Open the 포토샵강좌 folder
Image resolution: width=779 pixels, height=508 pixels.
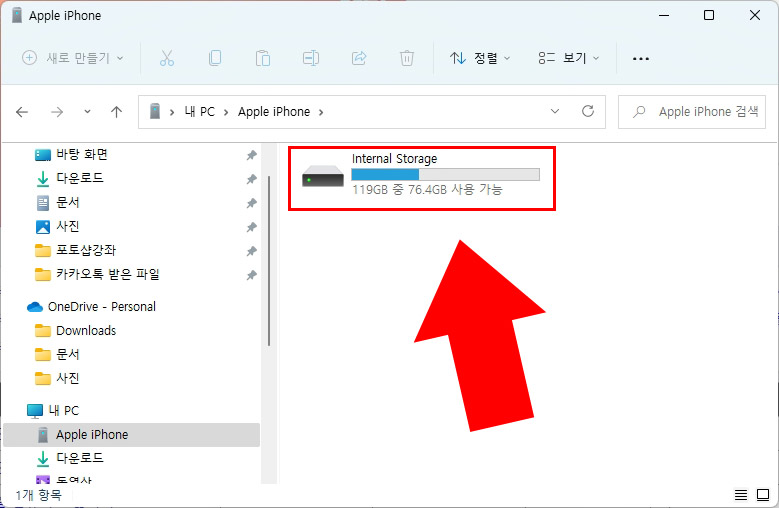(x=76, y=250)
